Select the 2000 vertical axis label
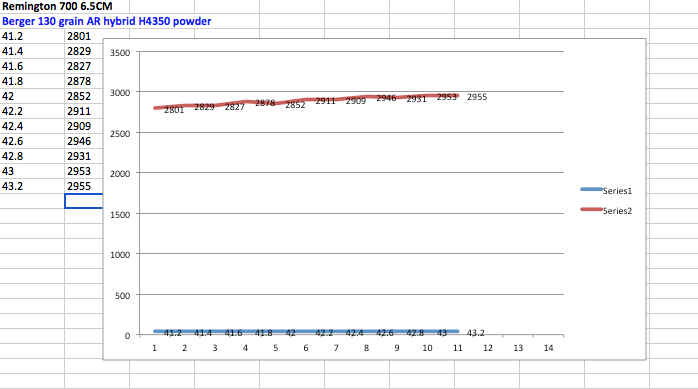 click(x=120, y=174)
